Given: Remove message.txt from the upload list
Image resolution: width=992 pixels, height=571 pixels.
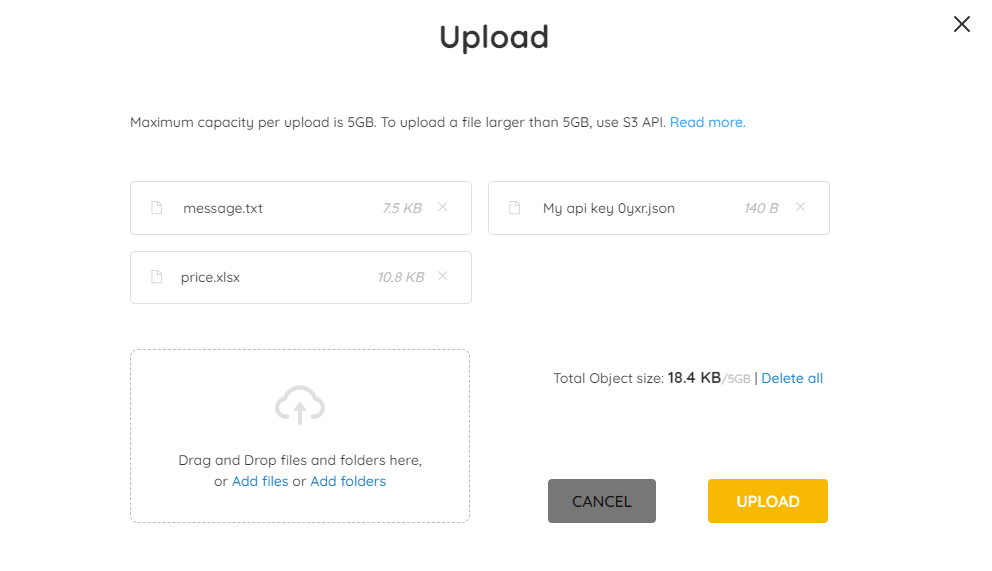Looking at the screenshot, I should [443, 207].
